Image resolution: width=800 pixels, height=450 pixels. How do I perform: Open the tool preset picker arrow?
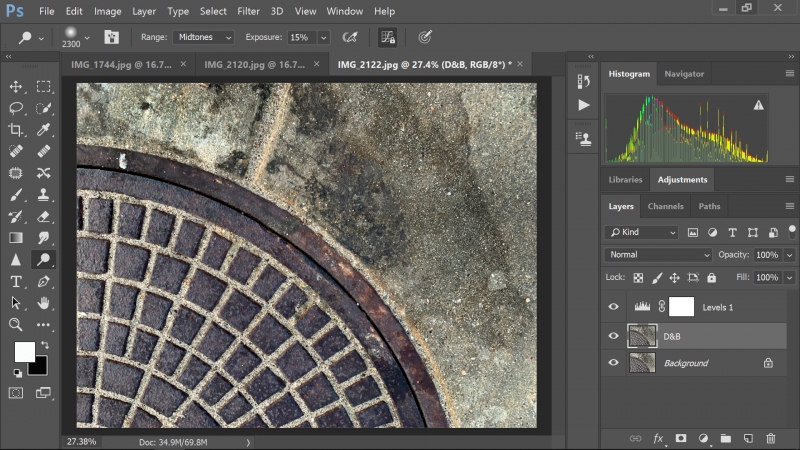click(41, 38)
